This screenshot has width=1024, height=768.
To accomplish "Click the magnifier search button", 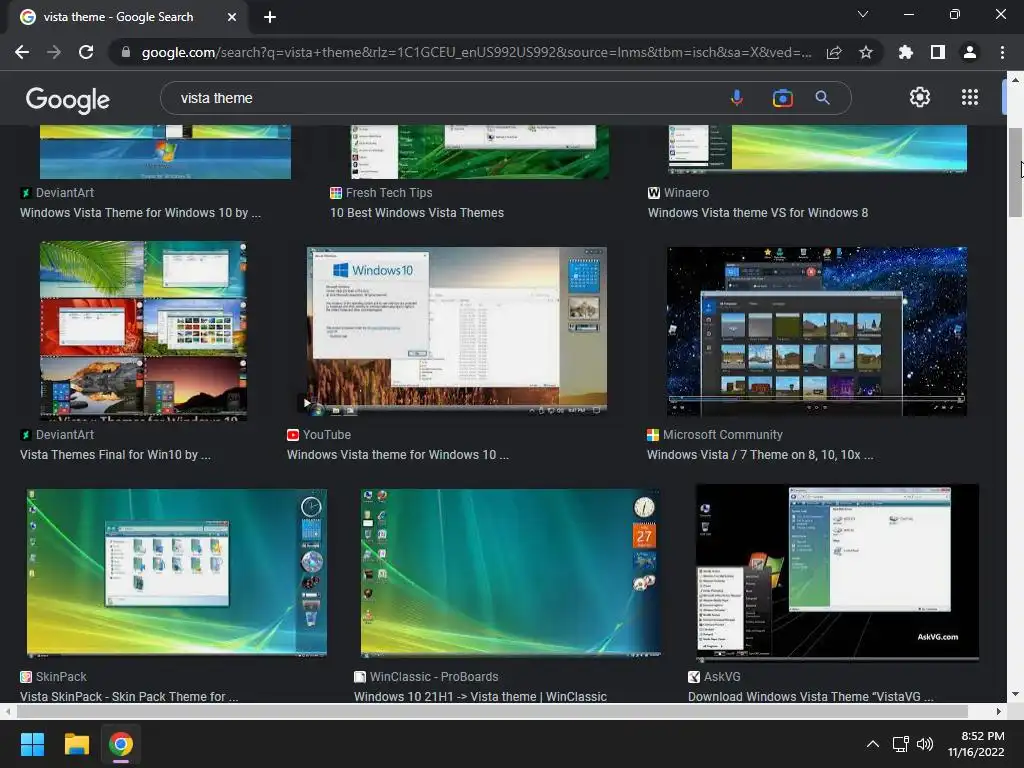I will pos(822,98).
